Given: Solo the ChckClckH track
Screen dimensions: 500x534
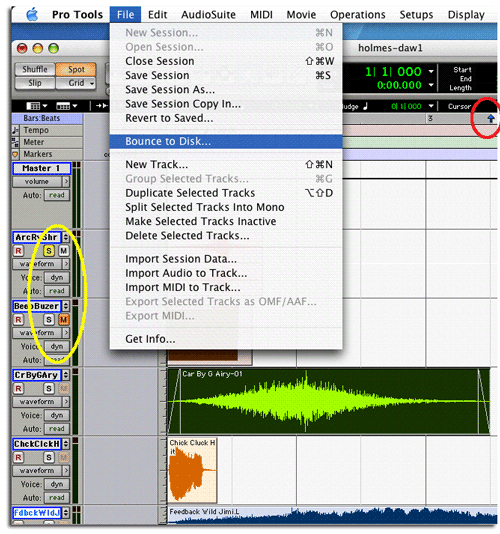Looking at the screenshot, I should click(49, 458).
